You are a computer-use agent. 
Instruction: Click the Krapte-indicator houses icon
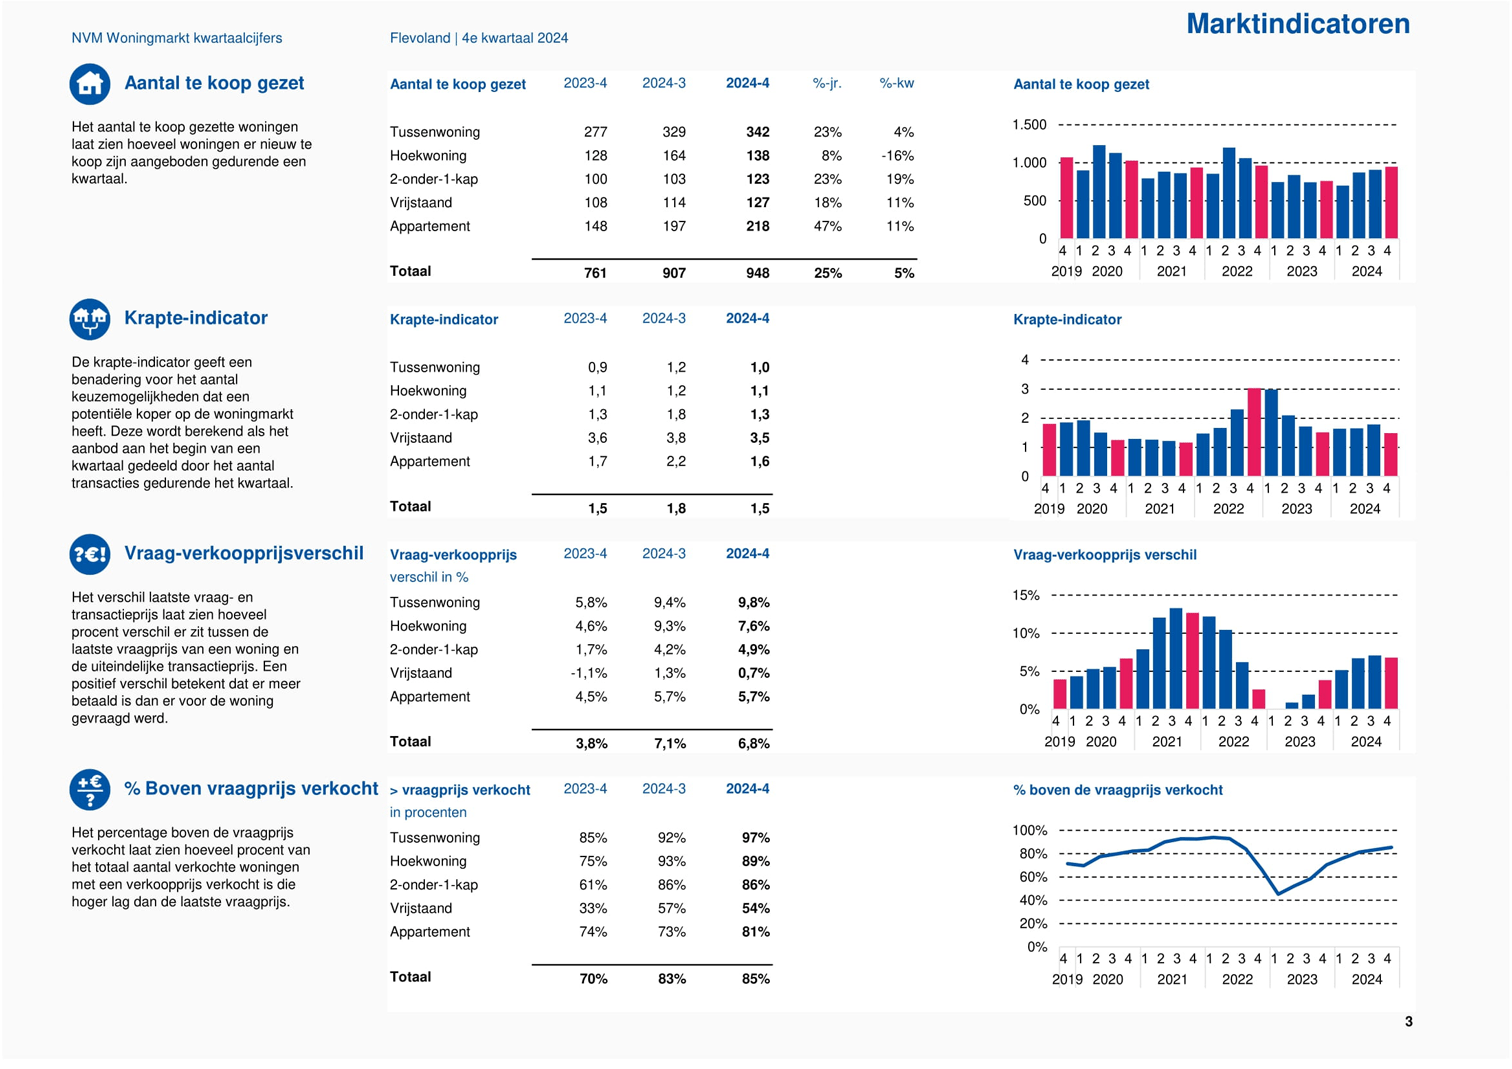click(89, 319)
